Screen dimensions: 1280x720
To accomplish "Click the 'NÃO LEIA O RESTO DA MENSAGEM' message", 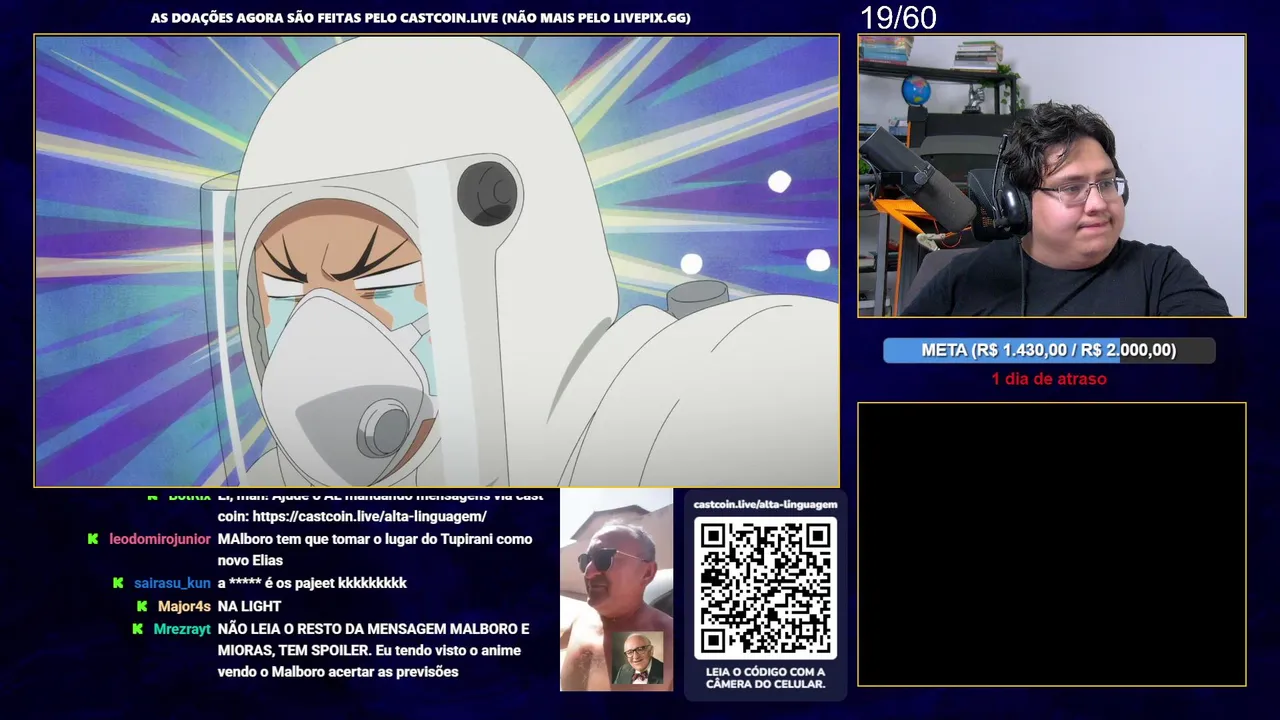I will point(374,650).
